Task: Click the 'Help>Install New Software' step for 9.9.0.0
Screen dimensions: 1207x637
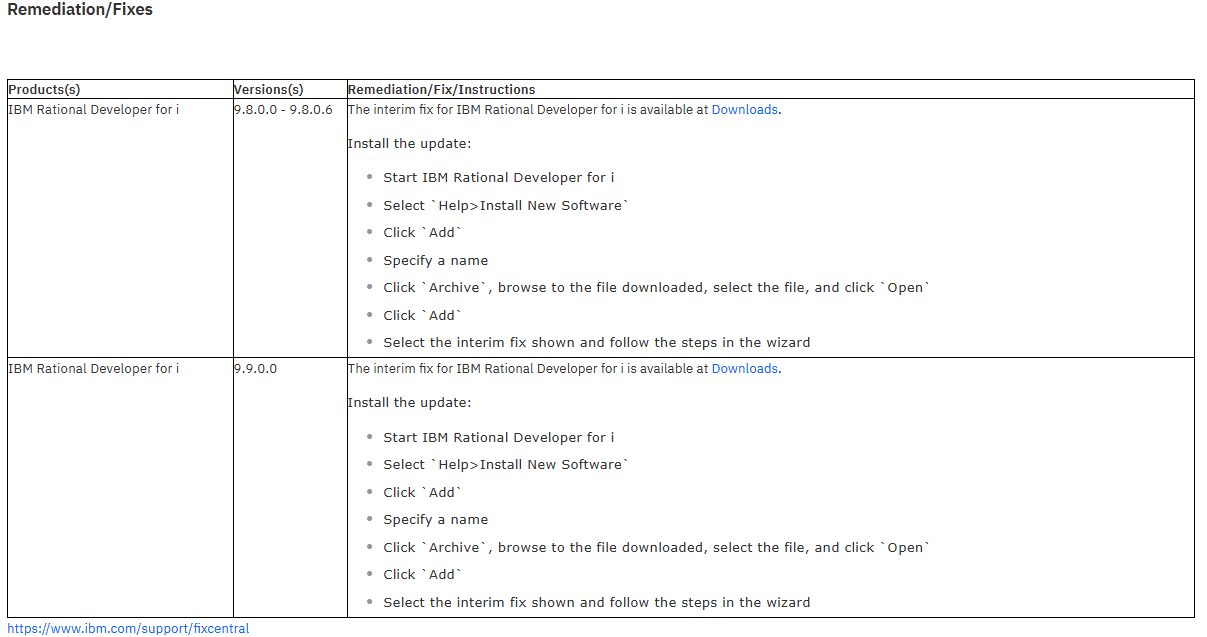Action: point(506,465)
